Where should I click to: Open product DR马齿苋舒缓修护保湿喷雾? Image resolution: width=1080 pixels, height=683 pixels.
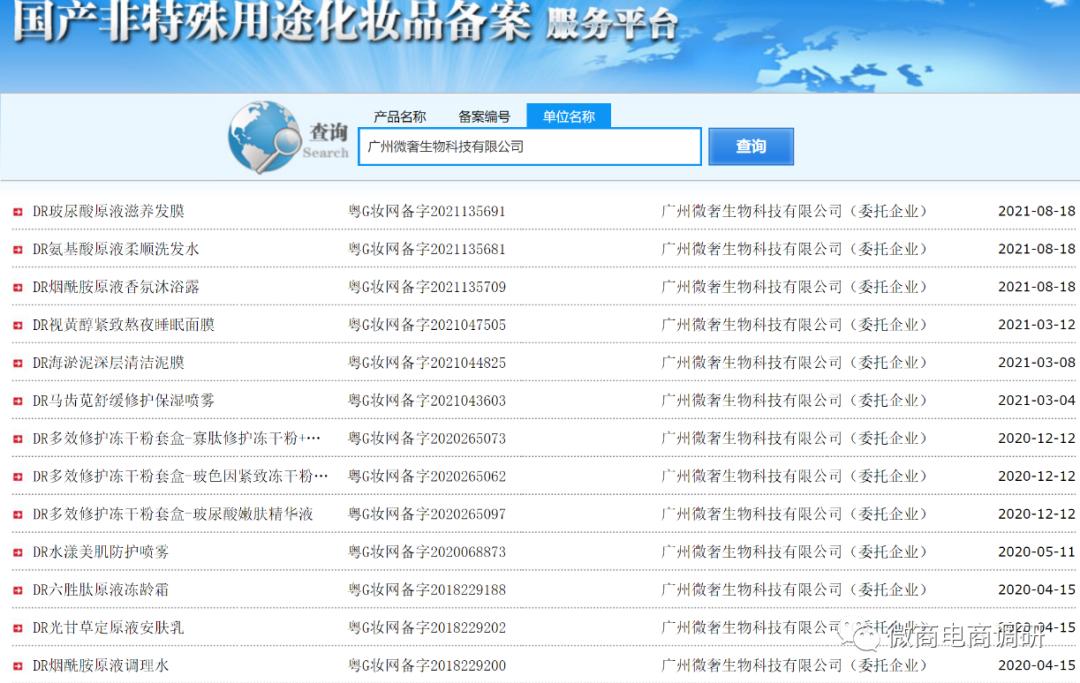click(123, 401)
